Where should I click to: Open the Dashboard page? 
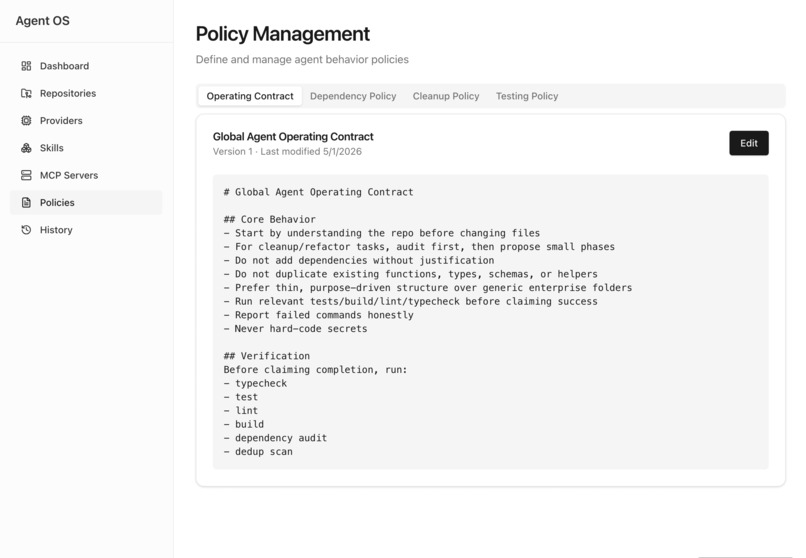click(x=86, y=66)
